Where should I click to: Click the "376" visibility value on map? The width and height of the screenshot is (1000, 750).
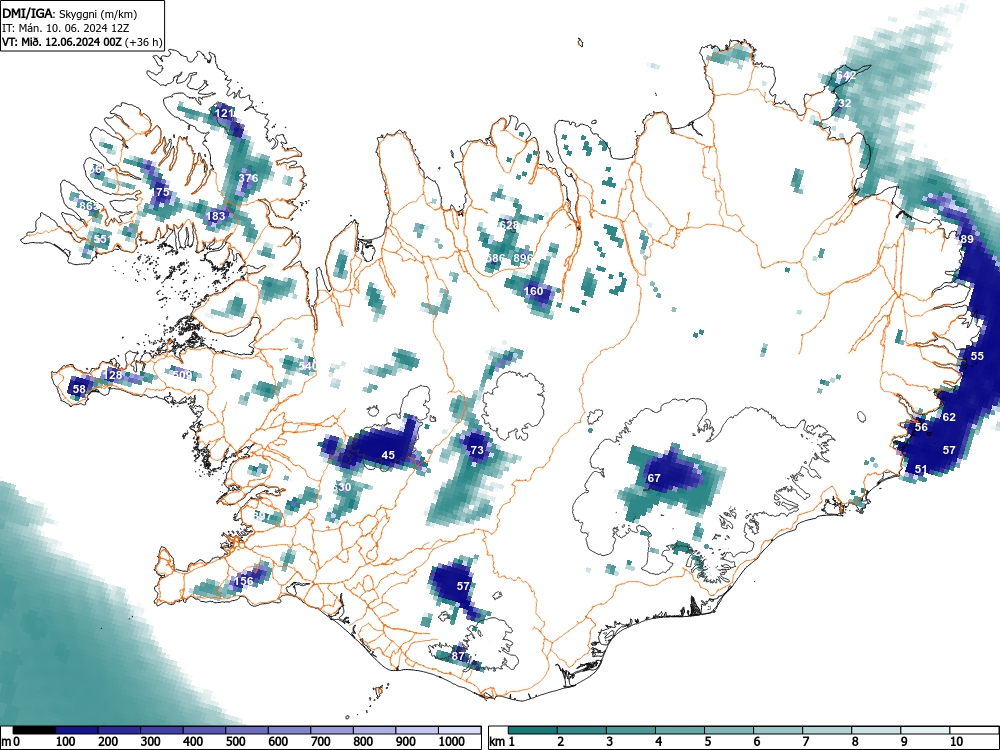point(248,178)
